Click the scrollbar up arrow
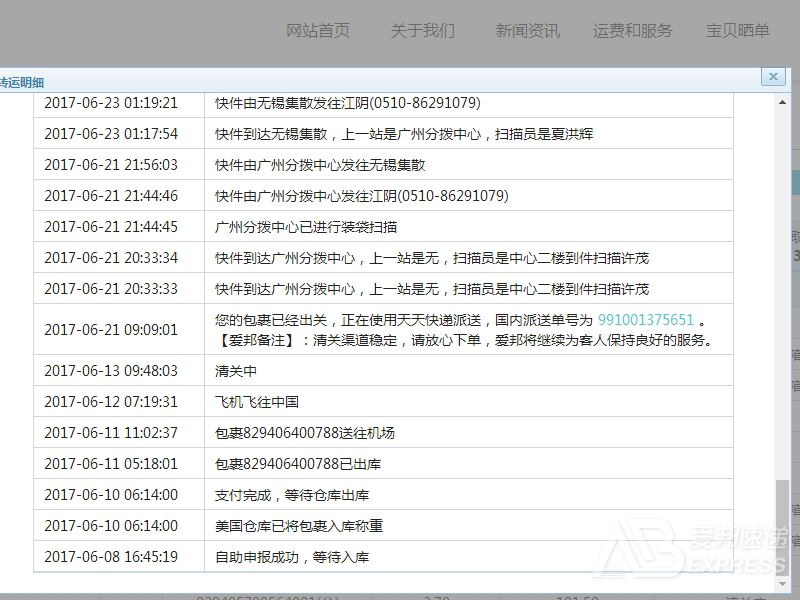Image resolution: width=800 pixels, height=600 pixels. pos(782,103)
